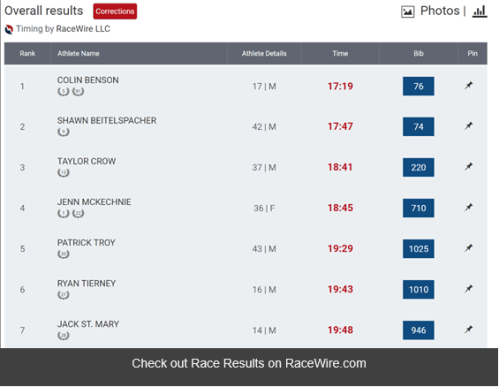The height and width of the screenshot is (387, 499).
Task: Click the 17:19 finish time
Action: point(340,86)
